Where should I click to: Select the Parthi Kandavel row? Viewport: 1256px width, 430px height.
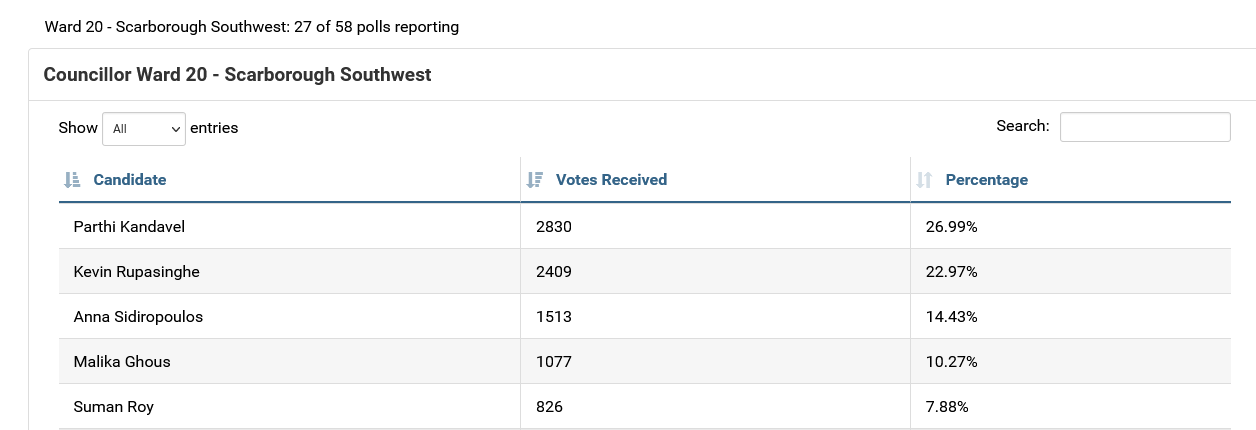click(129, 227)
